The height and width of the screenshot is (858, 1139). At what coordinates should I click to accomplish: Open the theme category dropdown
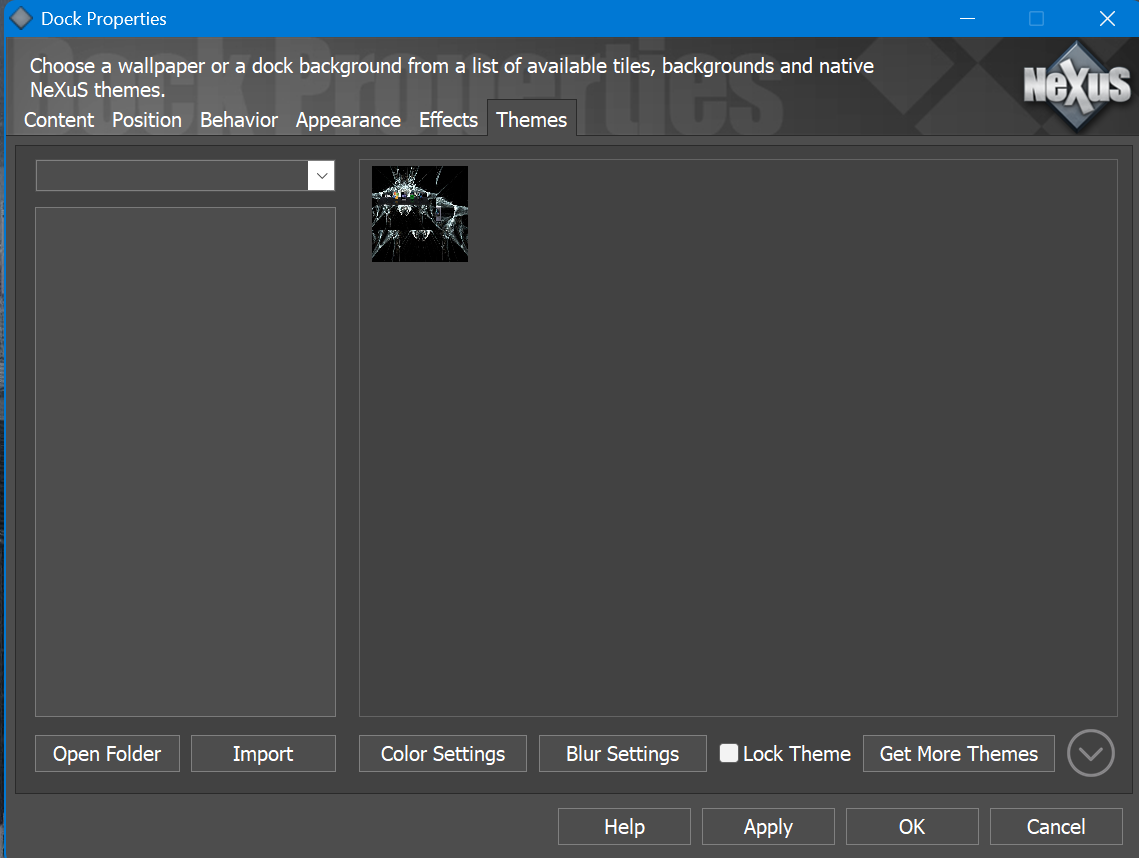click(321, 176)
